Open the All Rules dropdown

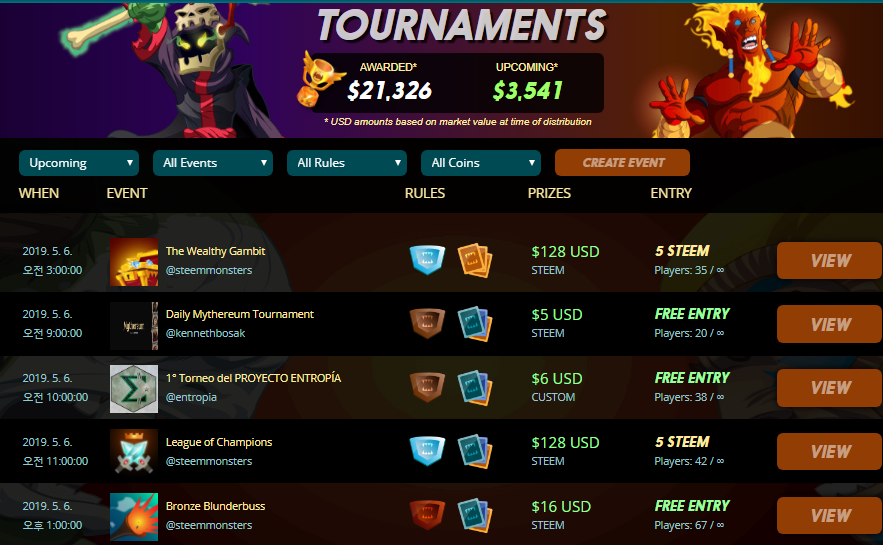[x=347, y=163]
